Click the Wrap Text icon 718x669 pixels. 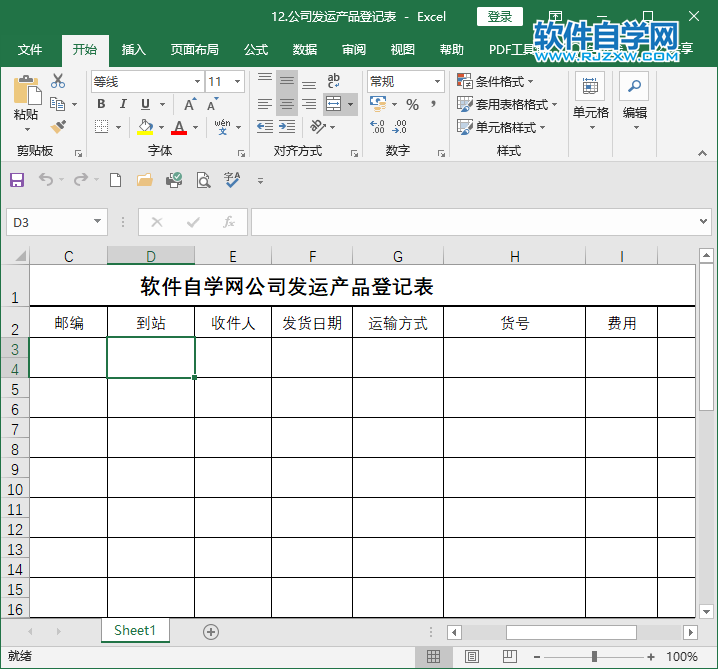(333, 81)
